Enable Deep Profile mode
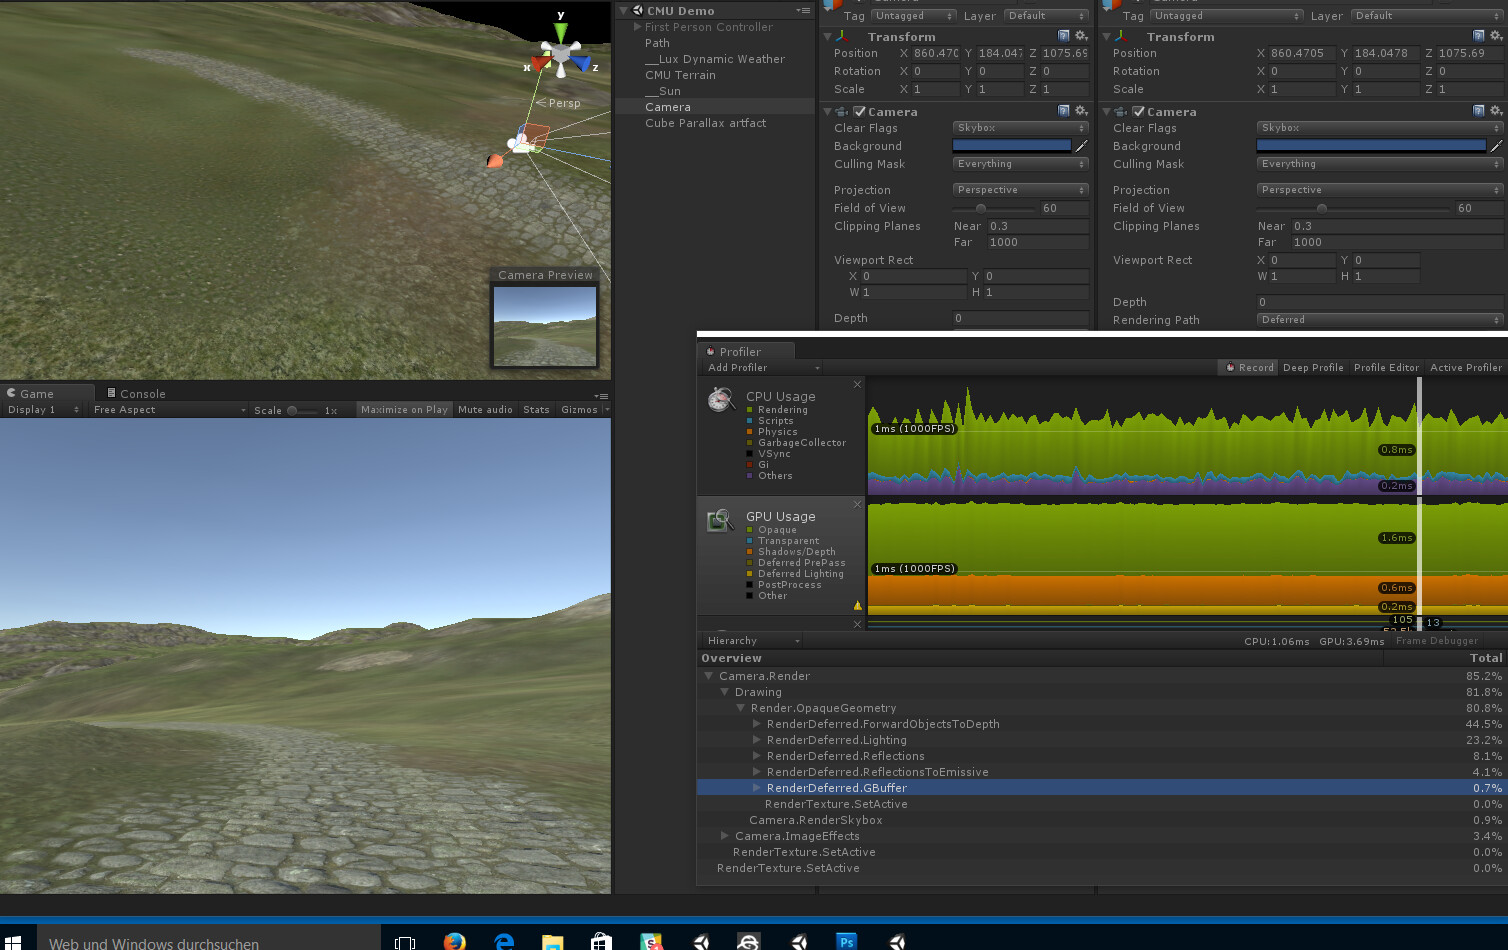The image size is (1508, 950). 1313,367
